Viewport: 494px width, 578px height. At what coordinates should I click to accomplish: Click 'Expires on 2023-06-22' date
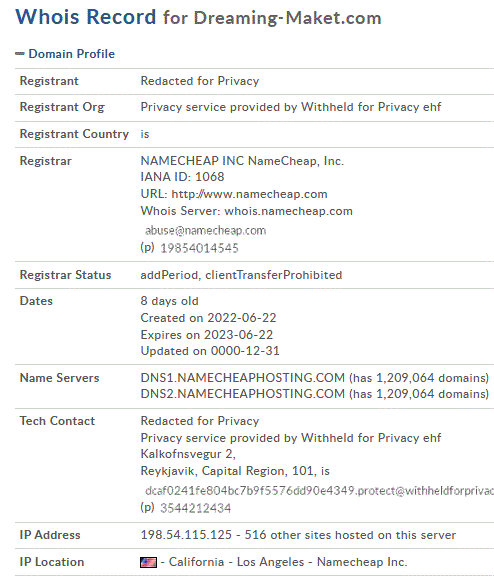(206, 335)
